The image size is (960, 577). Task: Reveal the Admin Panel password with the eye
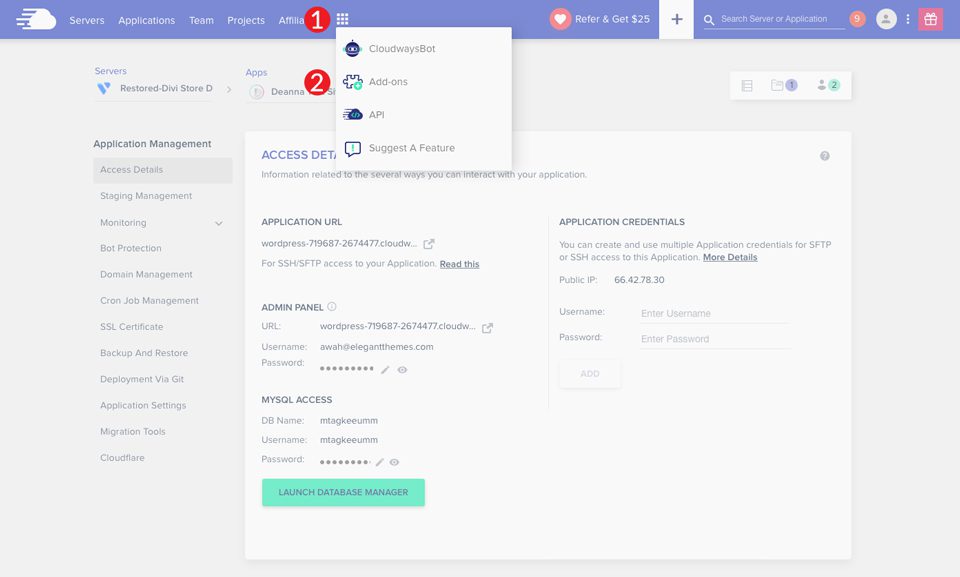coord(403,369)
